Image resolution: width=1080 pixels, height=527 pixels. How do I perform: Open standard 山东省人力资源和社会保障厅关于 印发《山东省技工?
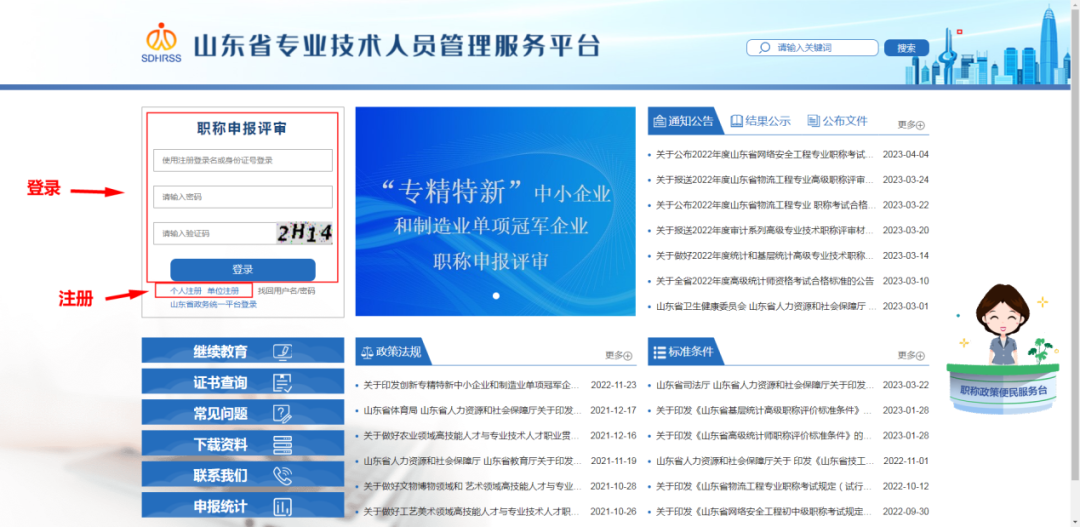pyautogui.click(x=765, y=461)
